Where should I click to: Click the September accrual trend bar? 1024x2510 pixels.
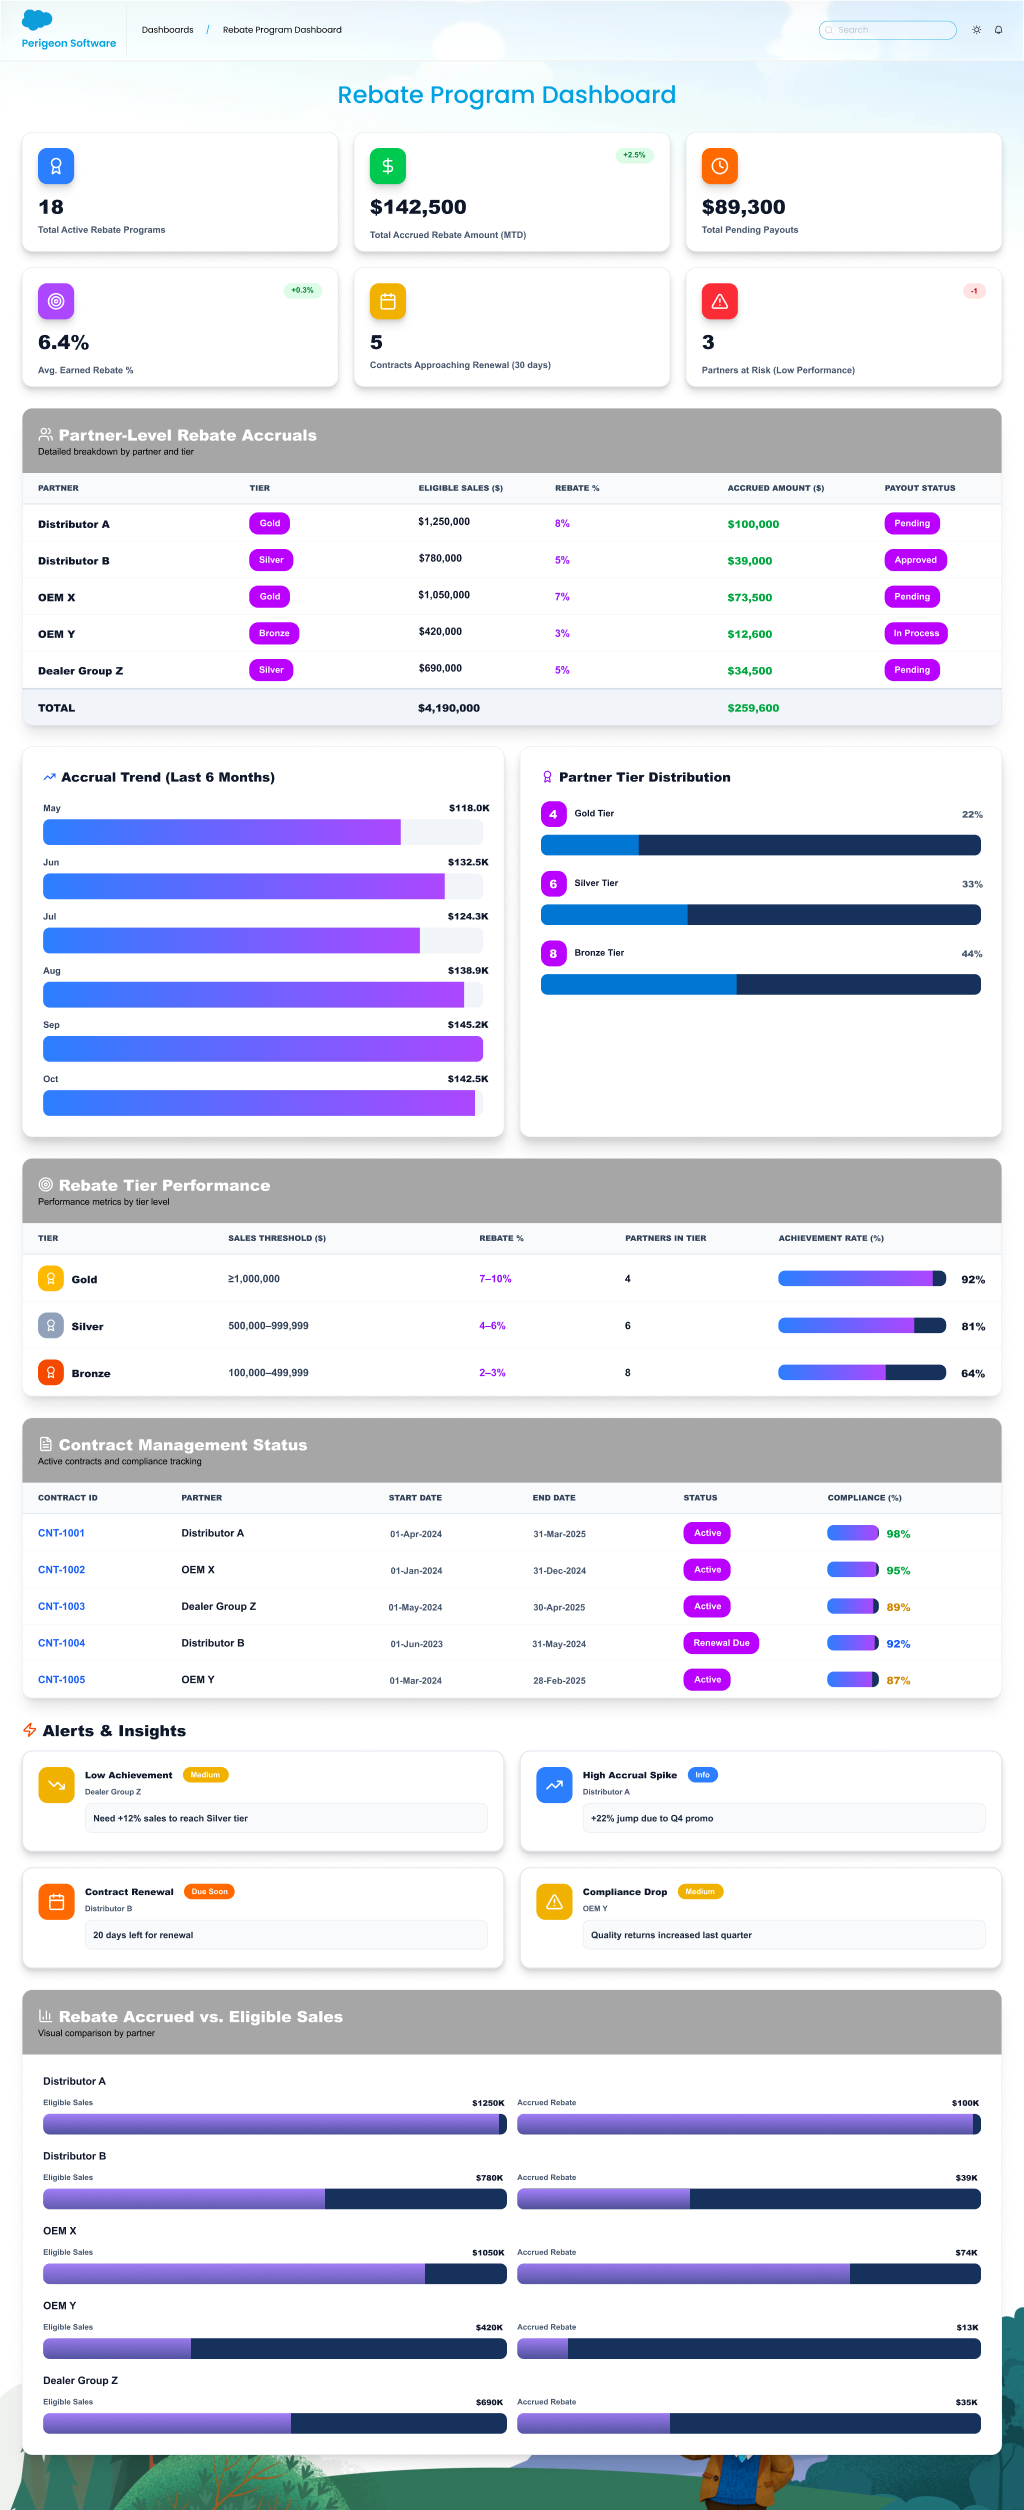click(262, 1048)
